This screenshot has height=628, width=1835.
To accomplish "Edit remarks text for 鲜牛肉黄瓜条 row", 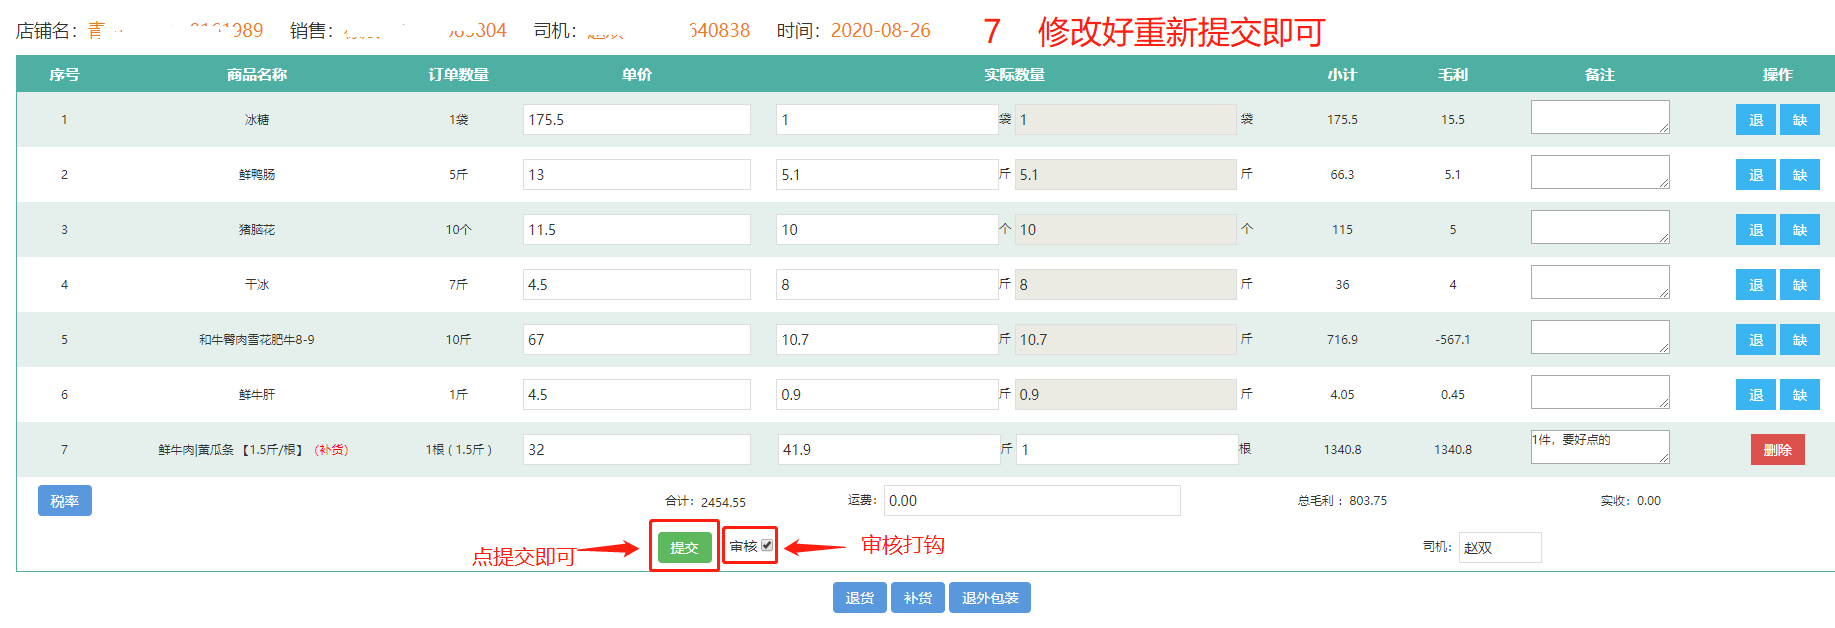I will click(x=1599, y=447).
